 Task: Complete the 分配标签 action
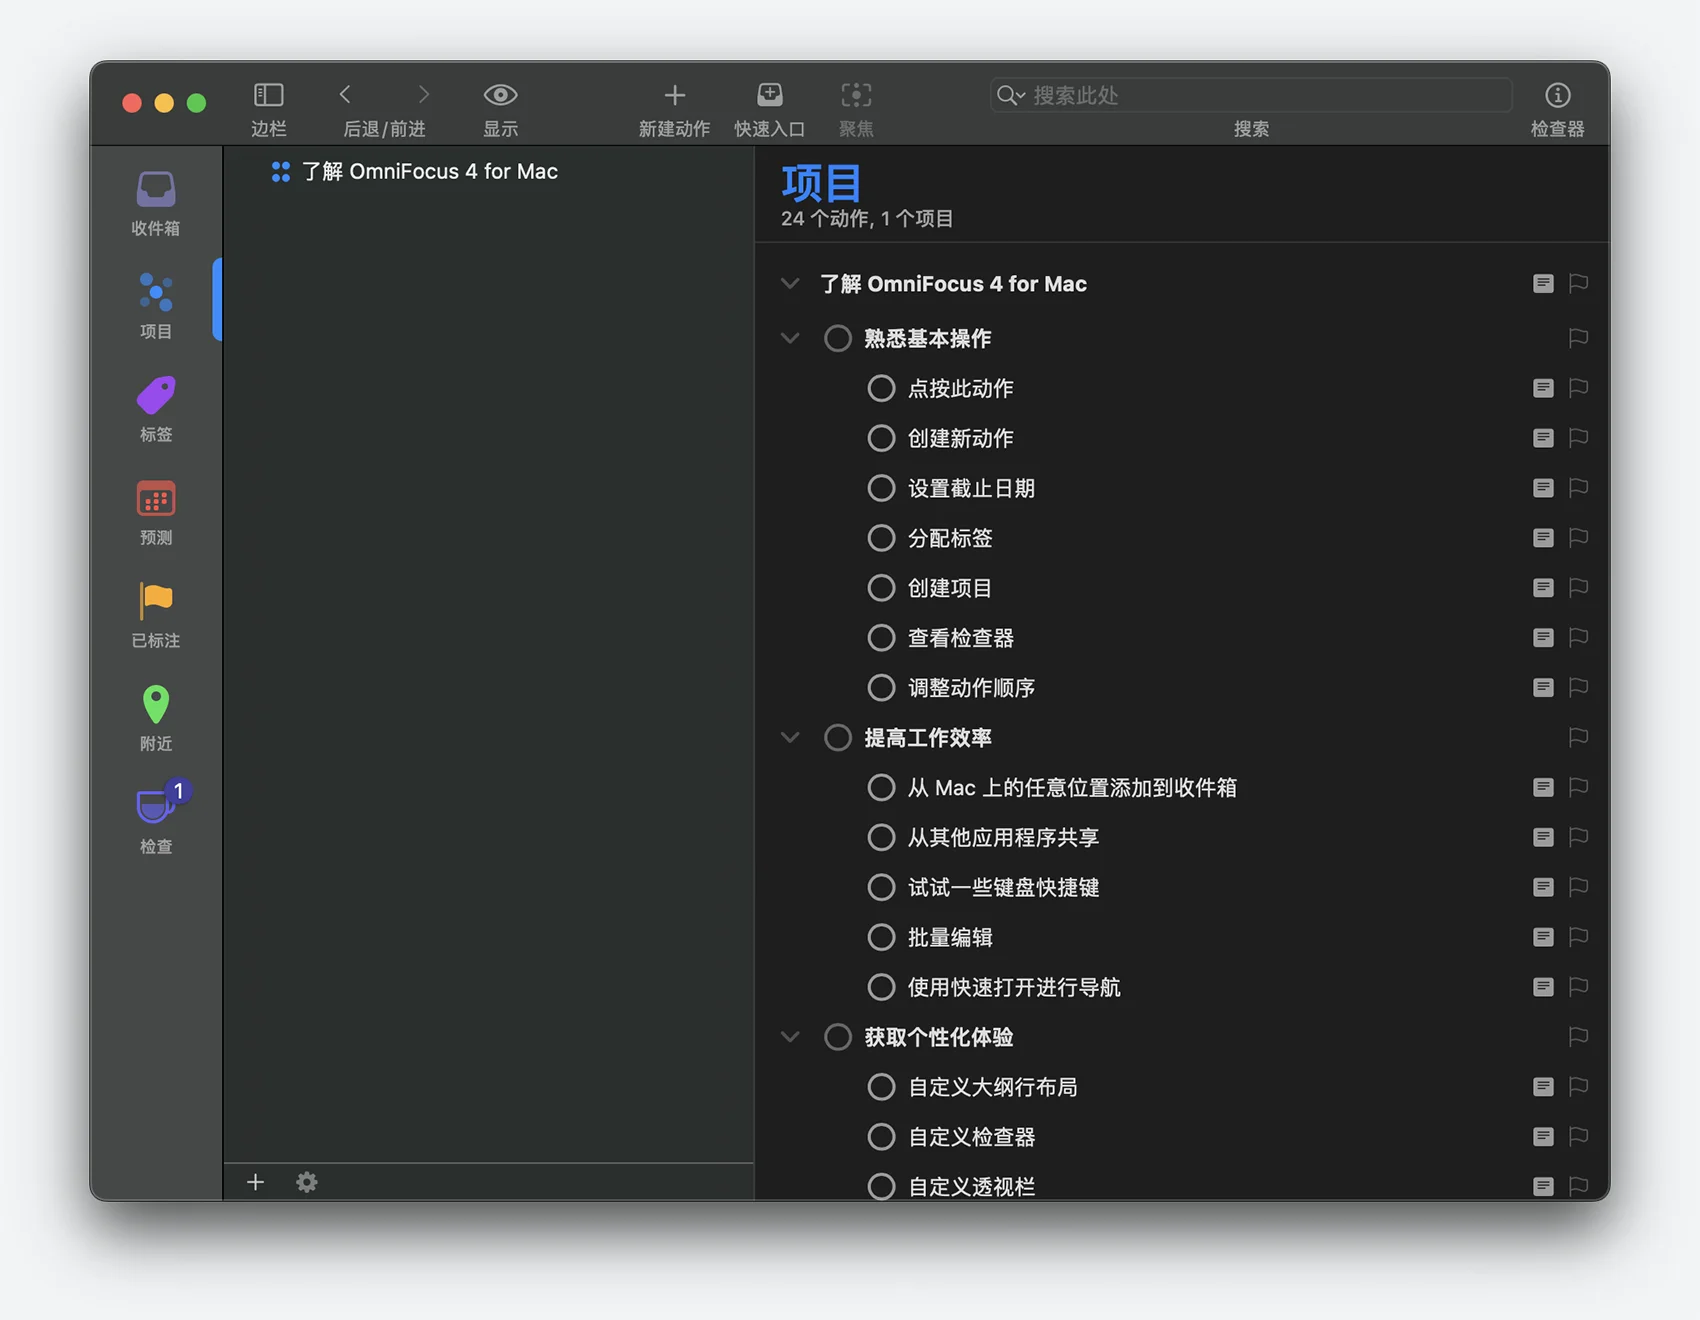(881, 538)
